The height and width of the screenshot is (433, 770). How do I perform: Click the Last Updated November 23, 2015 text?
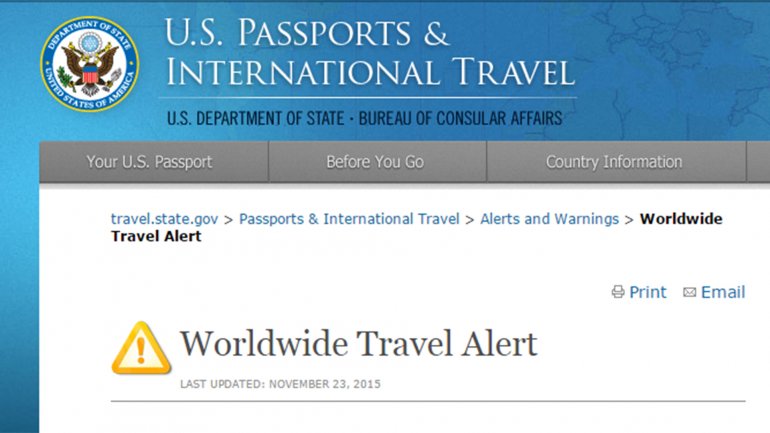pos(280,384)
